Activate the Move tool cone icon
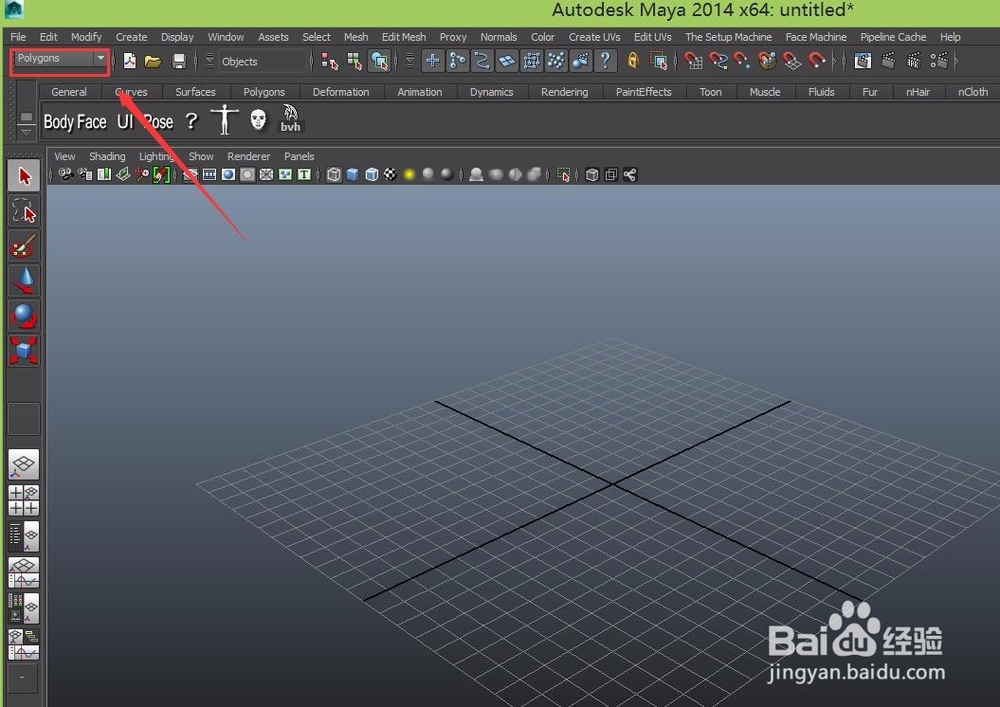 (24, 281)
